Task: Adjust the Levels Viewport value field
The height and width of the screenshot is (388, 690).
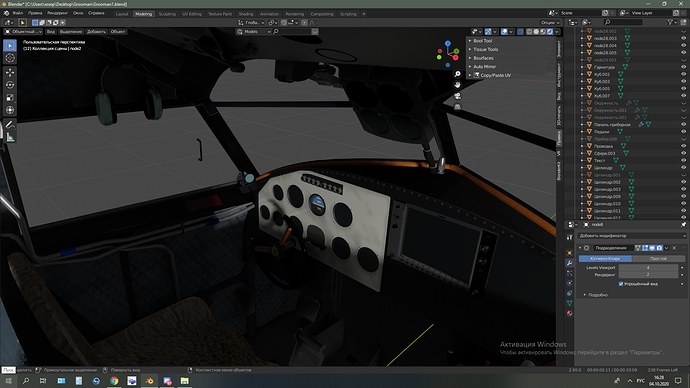Action: [648, 267]
